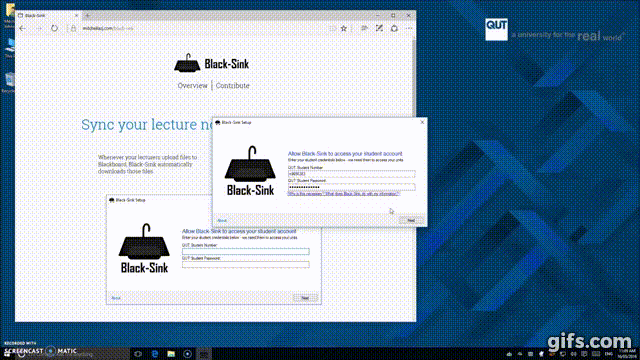Open the taskbar clock and date
640x360 pixels.
627,354
